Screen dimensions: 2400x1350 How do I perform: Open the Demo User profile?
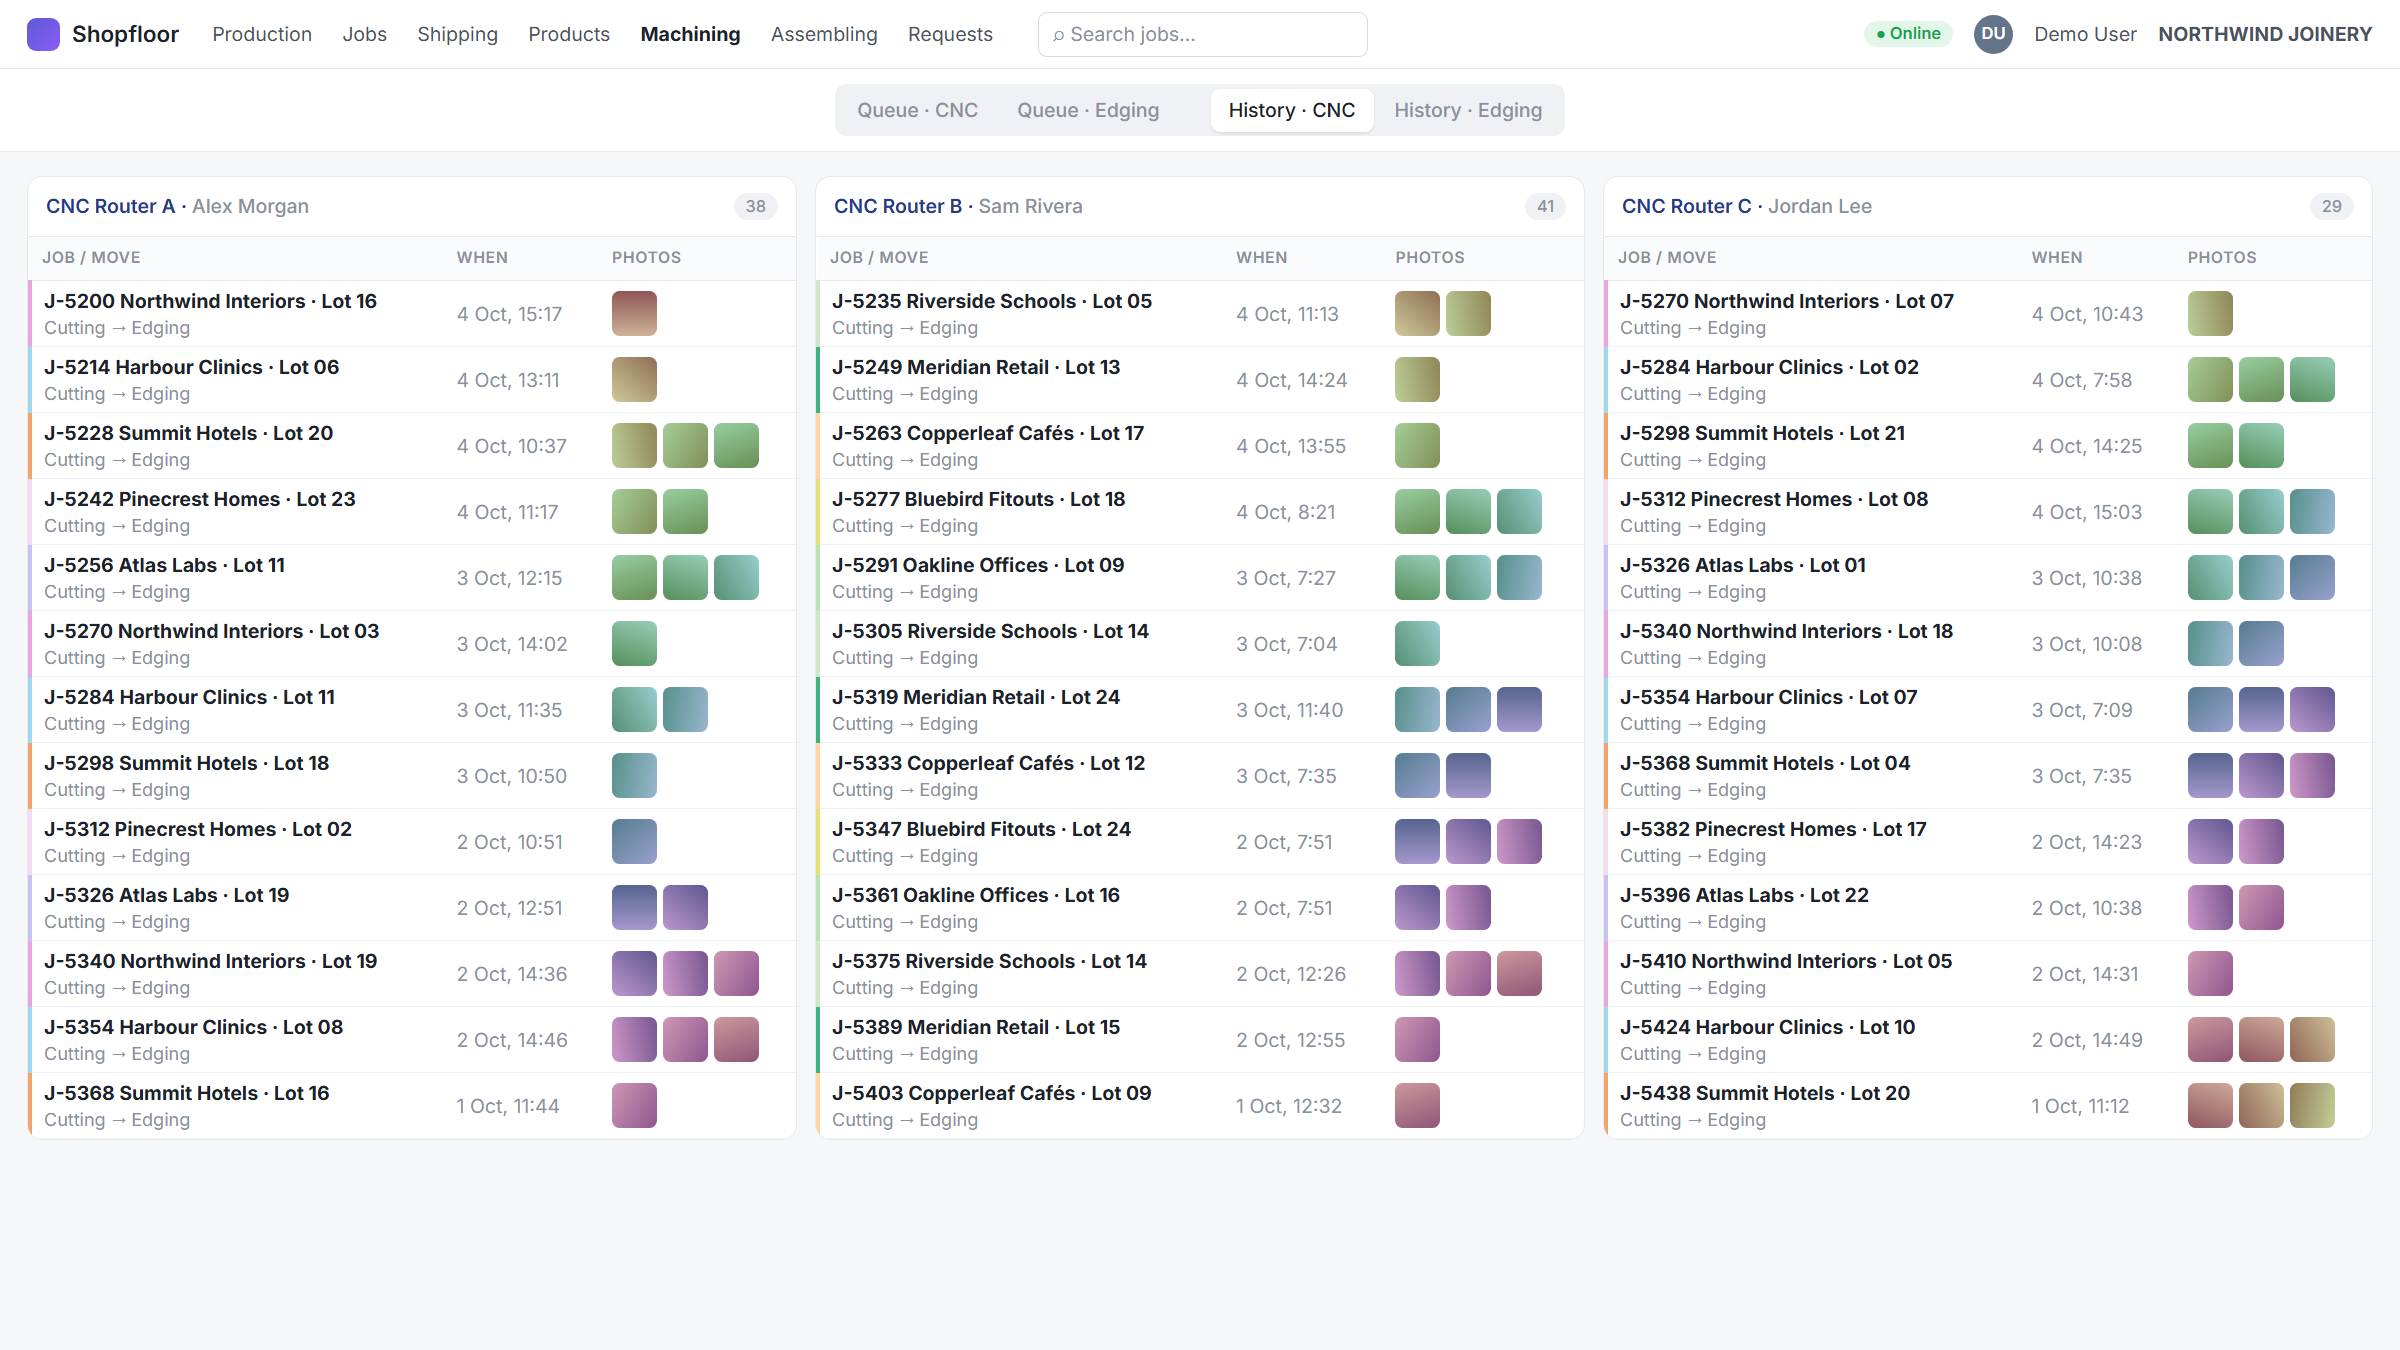tap(2085, 34)
